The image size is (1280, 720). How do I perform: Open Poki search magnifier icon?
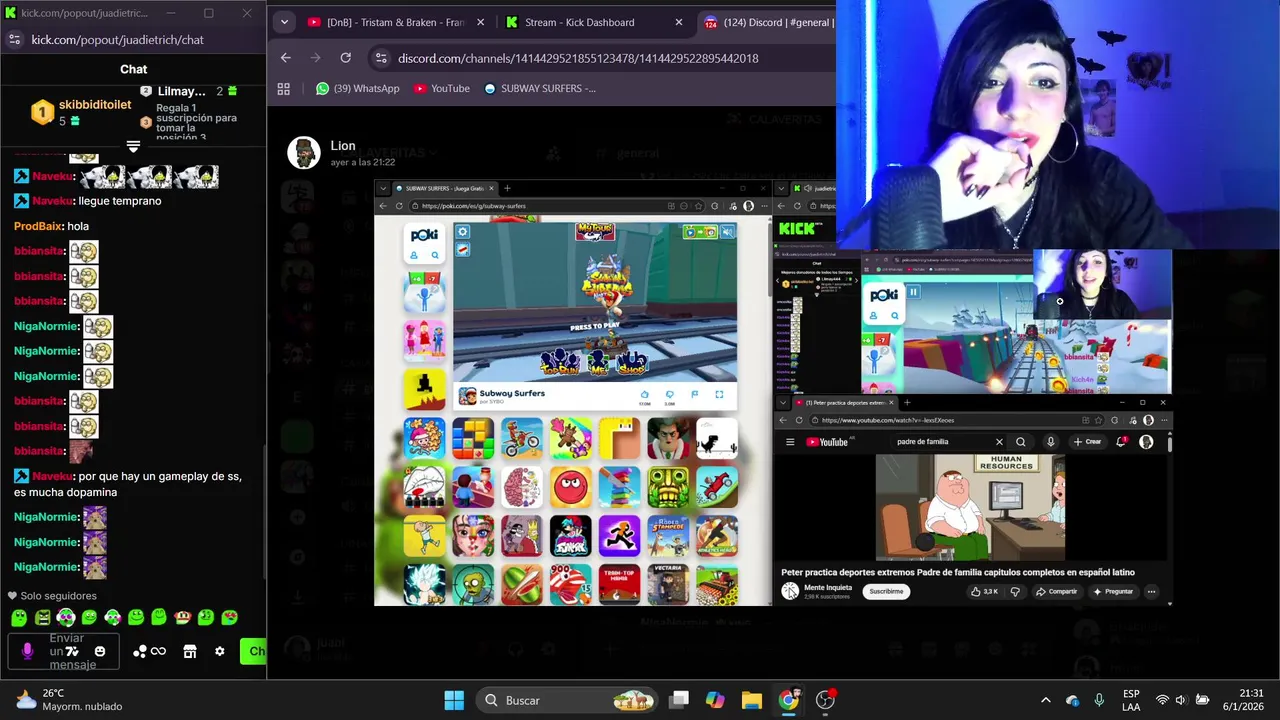(x=434, y=256)
